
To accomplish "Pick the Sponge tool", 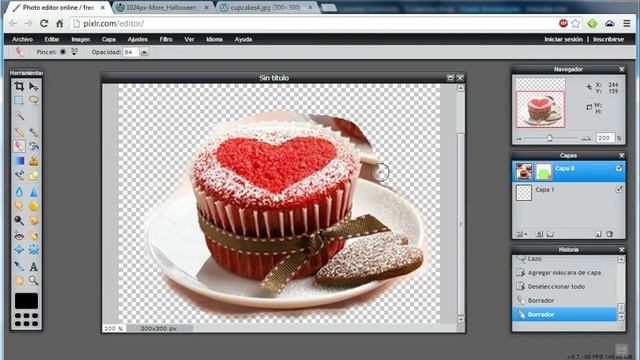I will (33, 206).
